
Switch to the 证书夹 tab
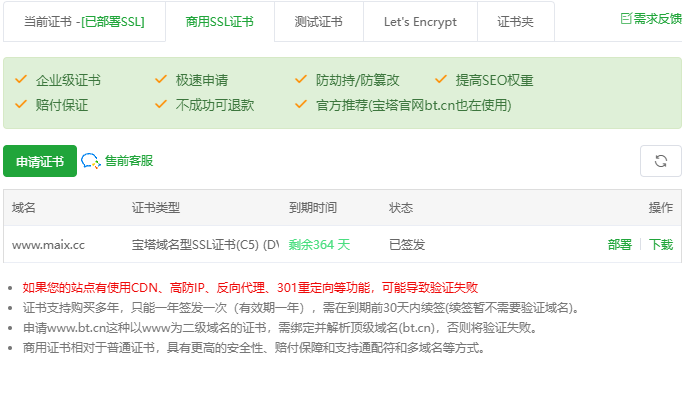point(516,22)
